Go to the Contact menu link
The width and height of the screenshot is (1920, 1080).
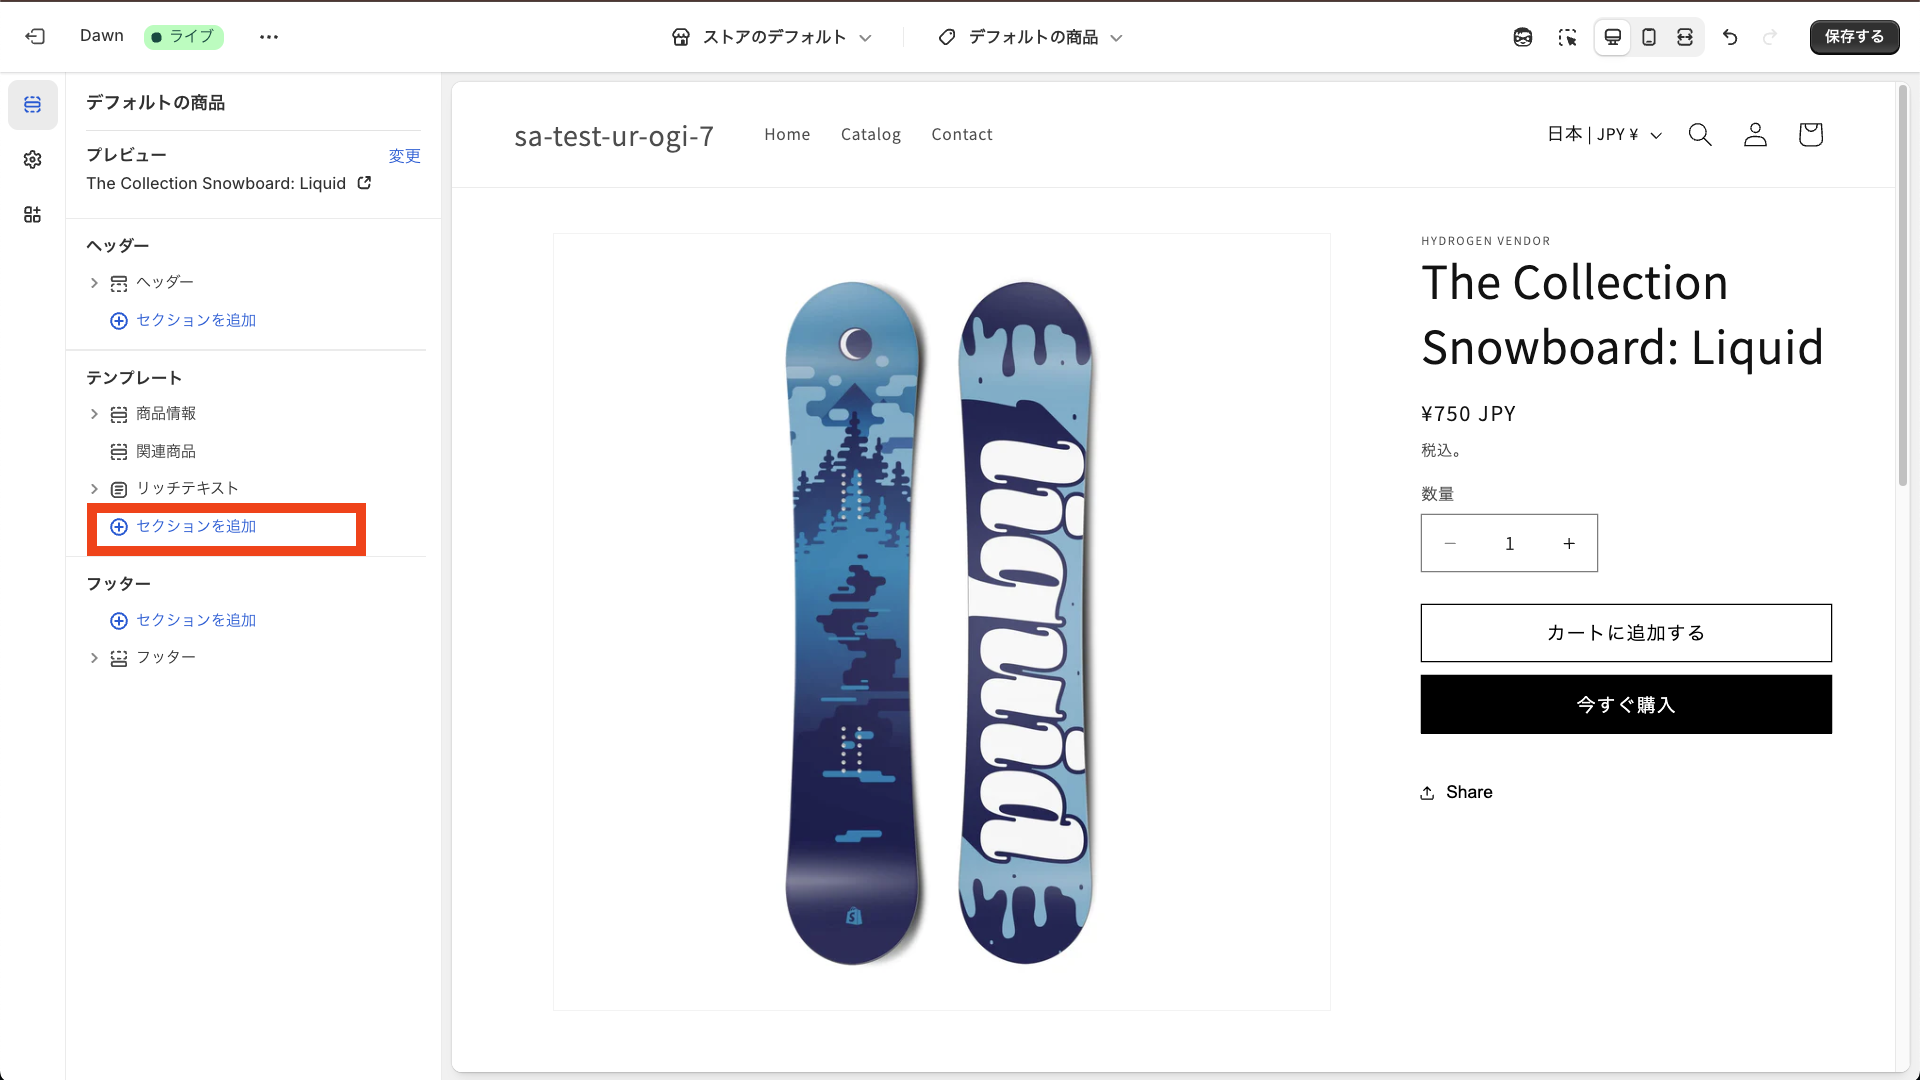coord(961,135)
